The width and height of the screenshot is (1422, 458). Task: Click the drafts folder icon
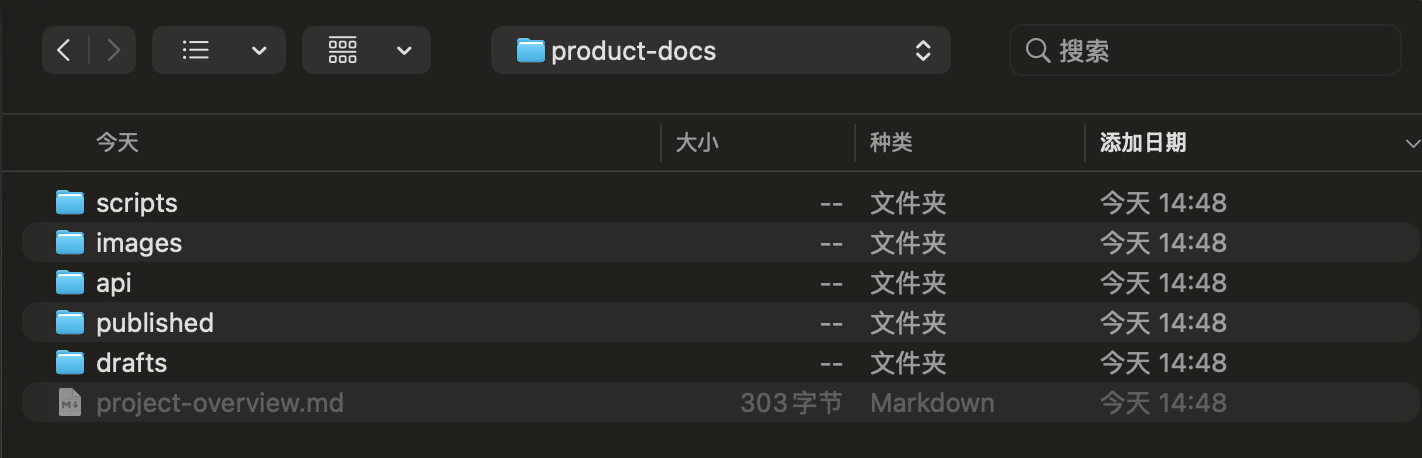click(69, 362)
